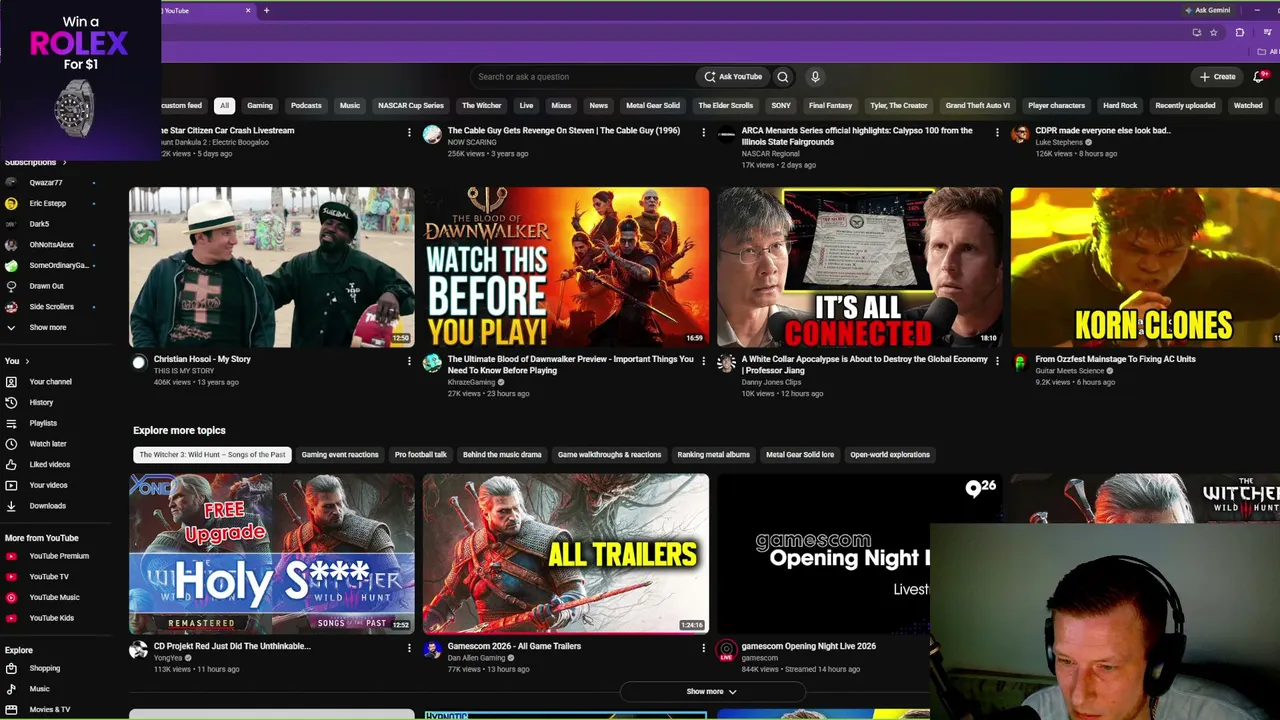Open more options for Christian Hosoi video
The height and width of the screenshot is (720, 1280).
(x=409, y=360)
